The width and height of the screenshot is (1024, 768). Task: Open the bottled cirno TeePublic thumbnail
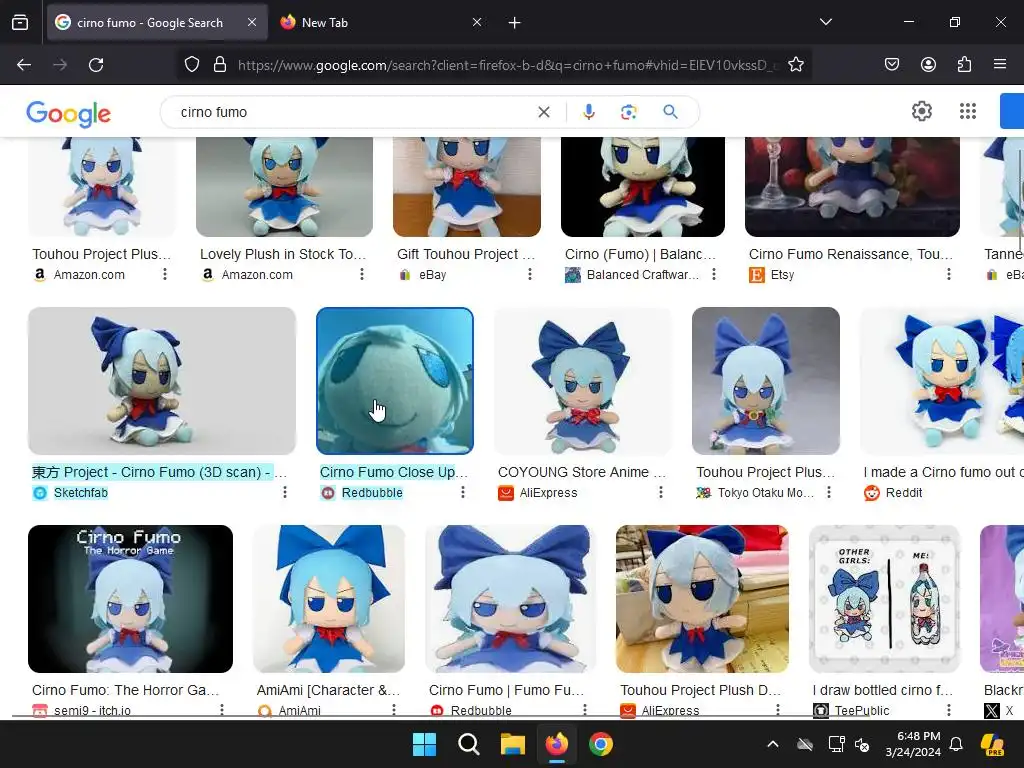pyautogui.click(x=884, y=599)
